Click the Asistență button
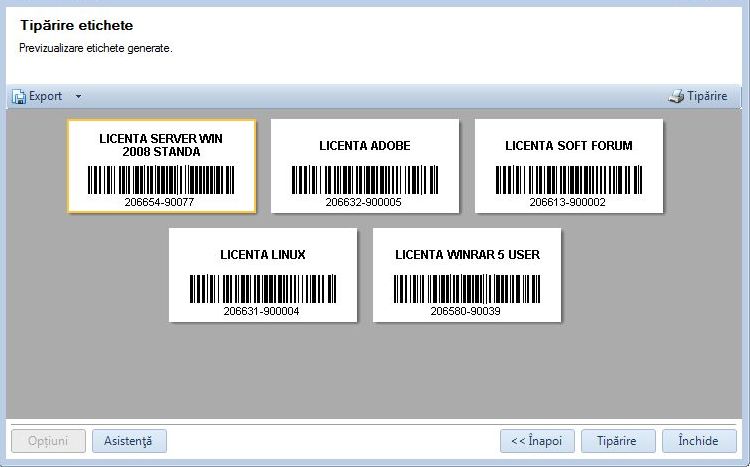 129,441
